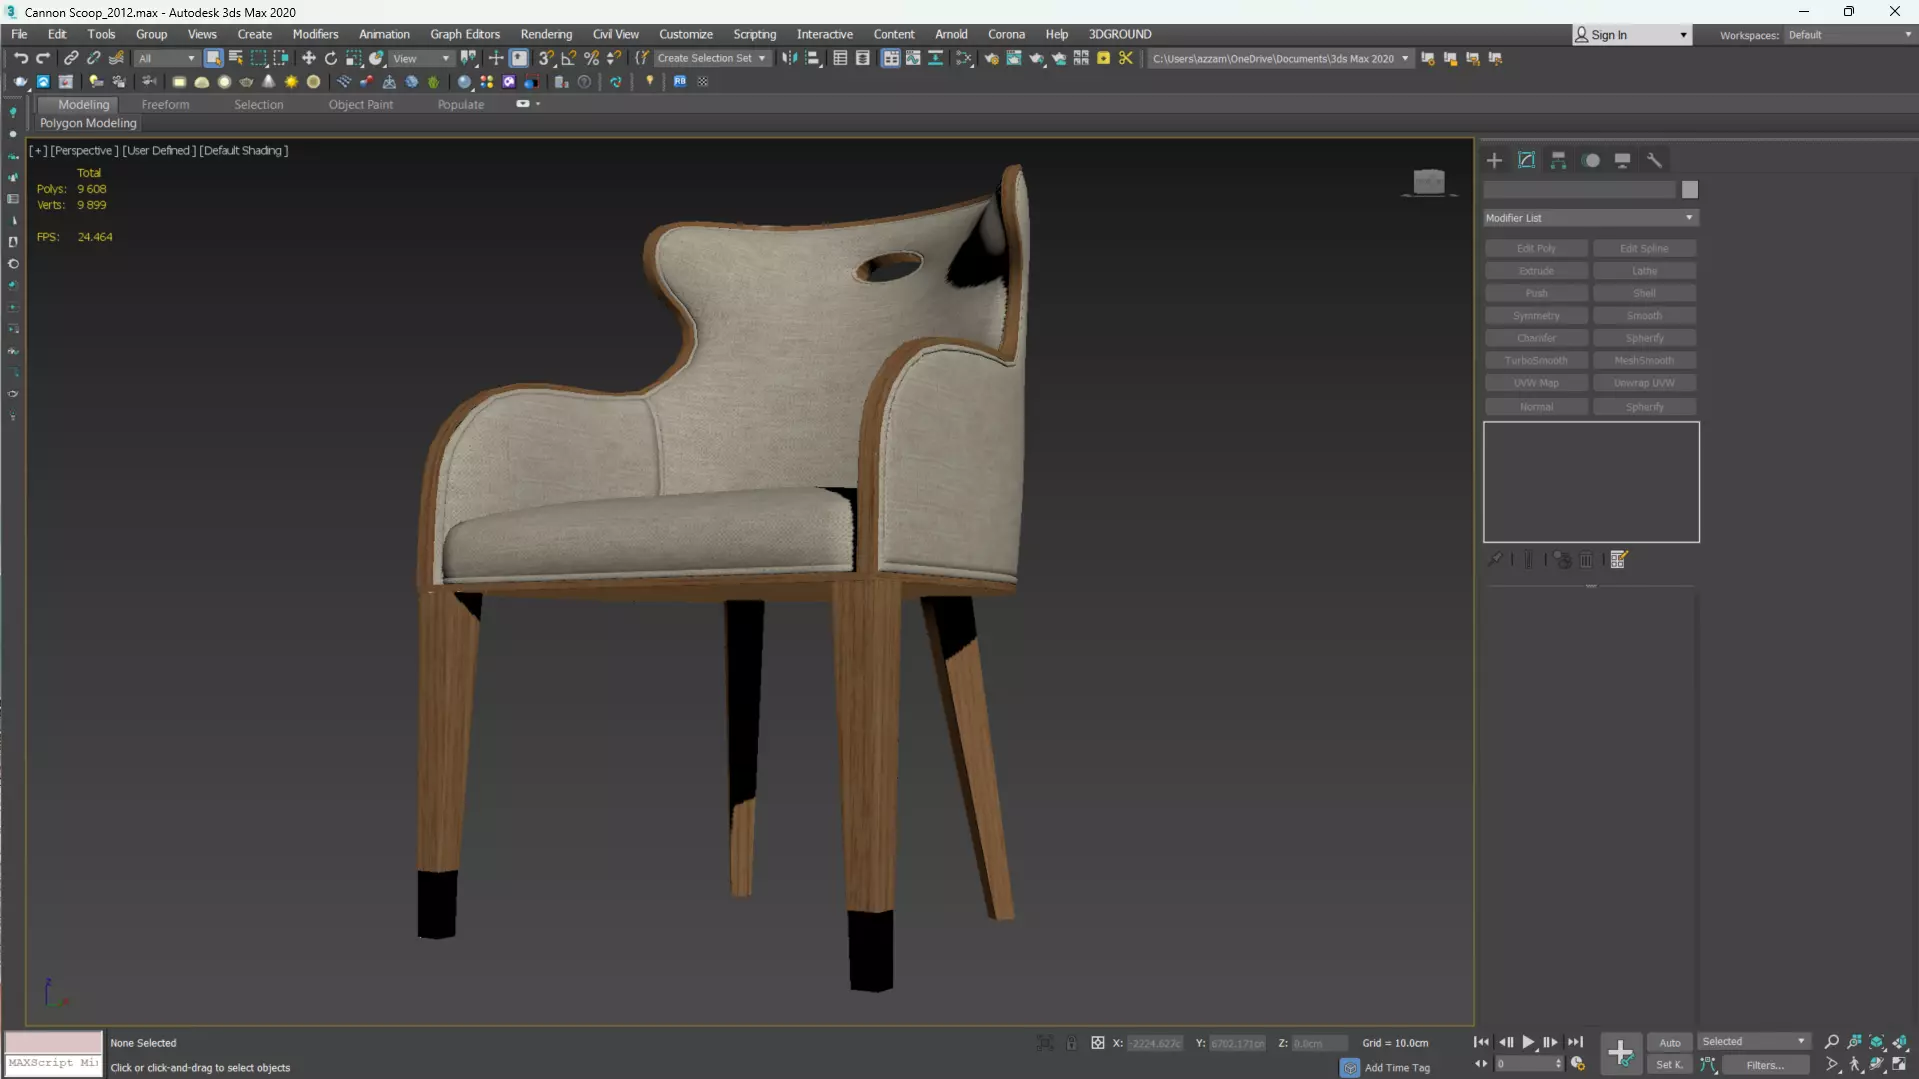Toggle Absolute/Offset transform type-in mode
This screenshot has width=1919, height=1079.
click(x=1098, y=1043)
